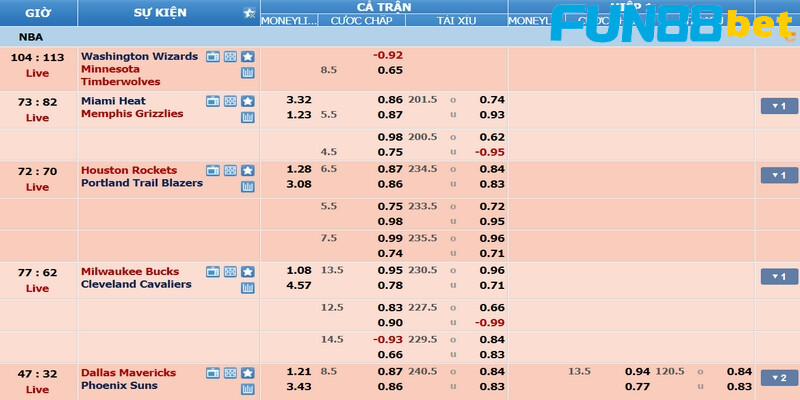
Task: Expand more bets for Milwaukee Bucks match
Action: pyautogui.click(x=779, y=276)
